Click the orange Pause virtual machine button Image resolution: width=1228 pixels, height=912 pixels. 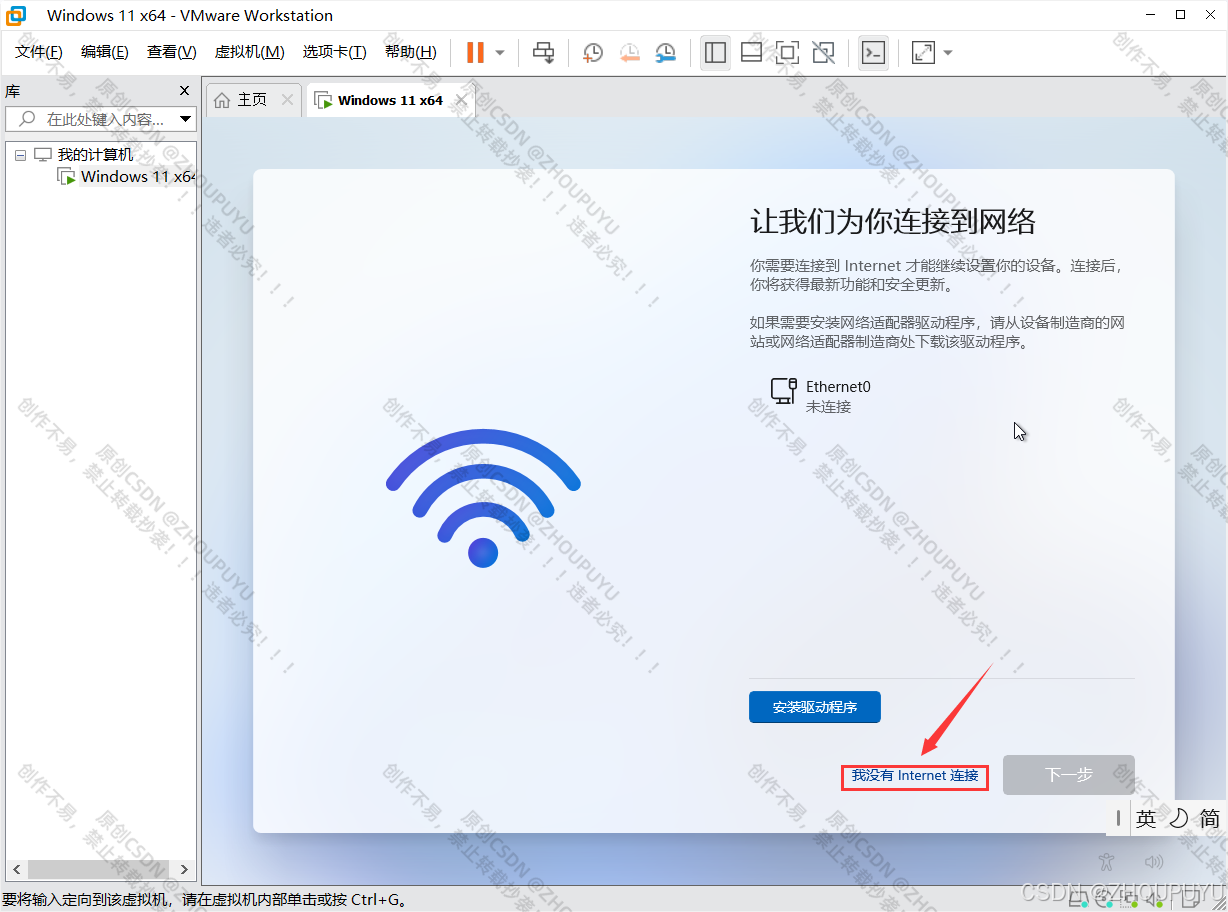(x=475, y=52)
